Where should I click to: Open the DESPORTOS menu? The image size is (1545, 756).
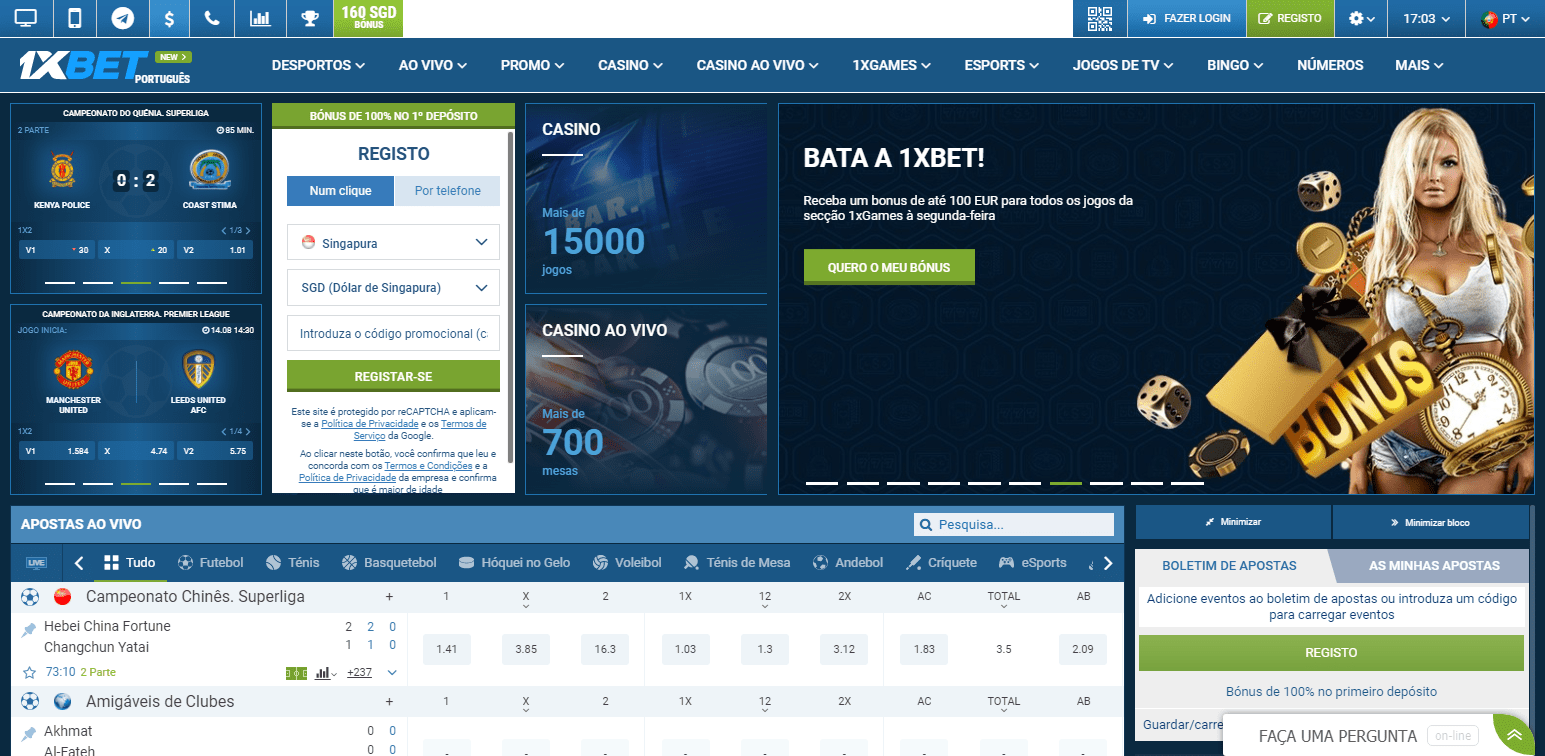point(318,65)
